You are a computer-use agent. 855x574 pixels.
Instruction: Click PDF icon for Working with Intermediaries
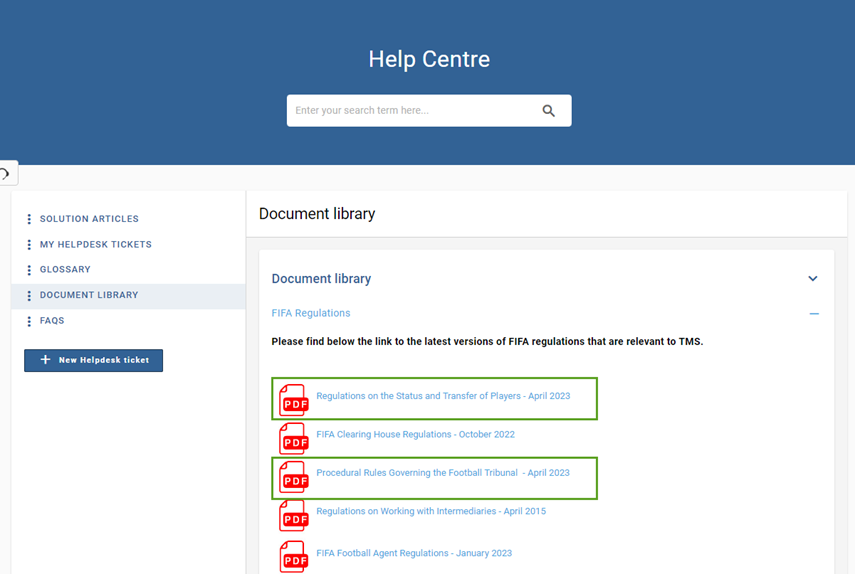click(x=294, y=515)
